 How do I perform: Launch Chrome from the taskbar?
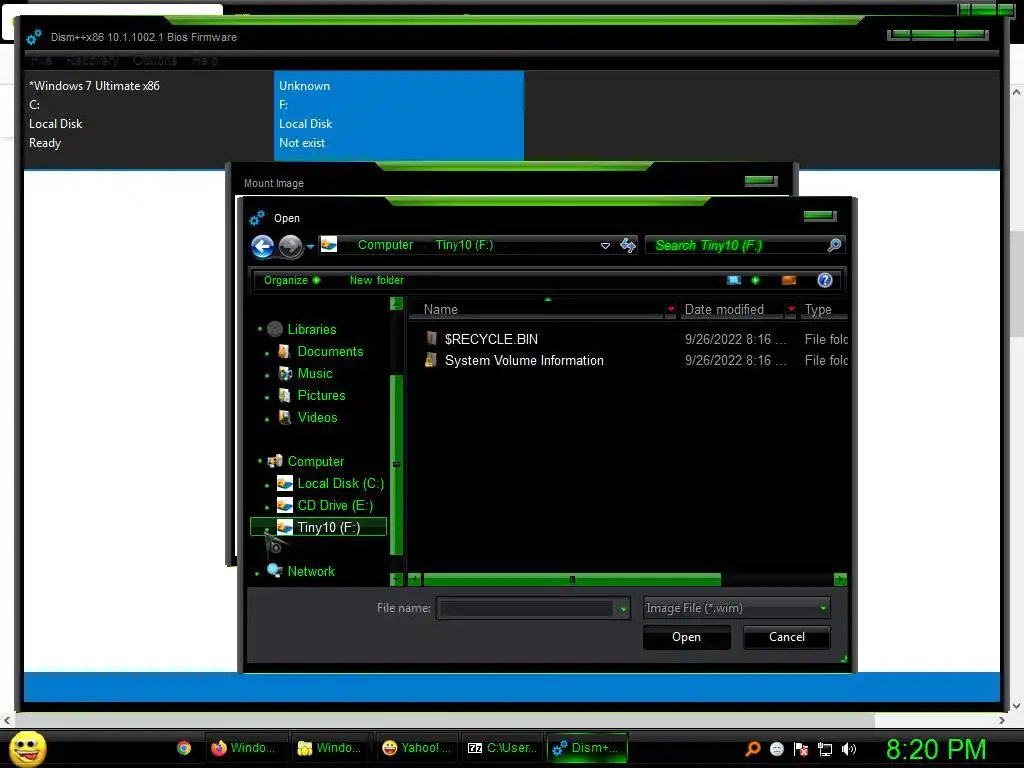point(184,748)
